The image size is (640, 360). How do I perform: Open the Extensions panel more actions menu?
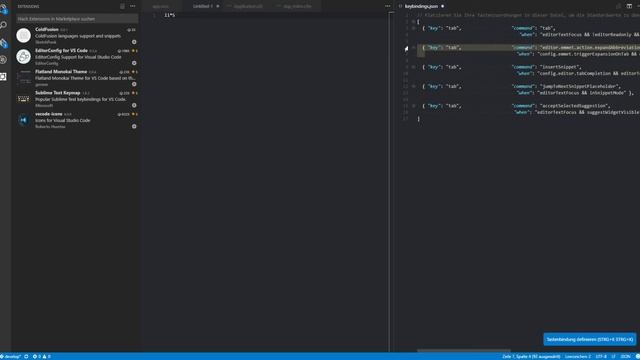point(133,6)
